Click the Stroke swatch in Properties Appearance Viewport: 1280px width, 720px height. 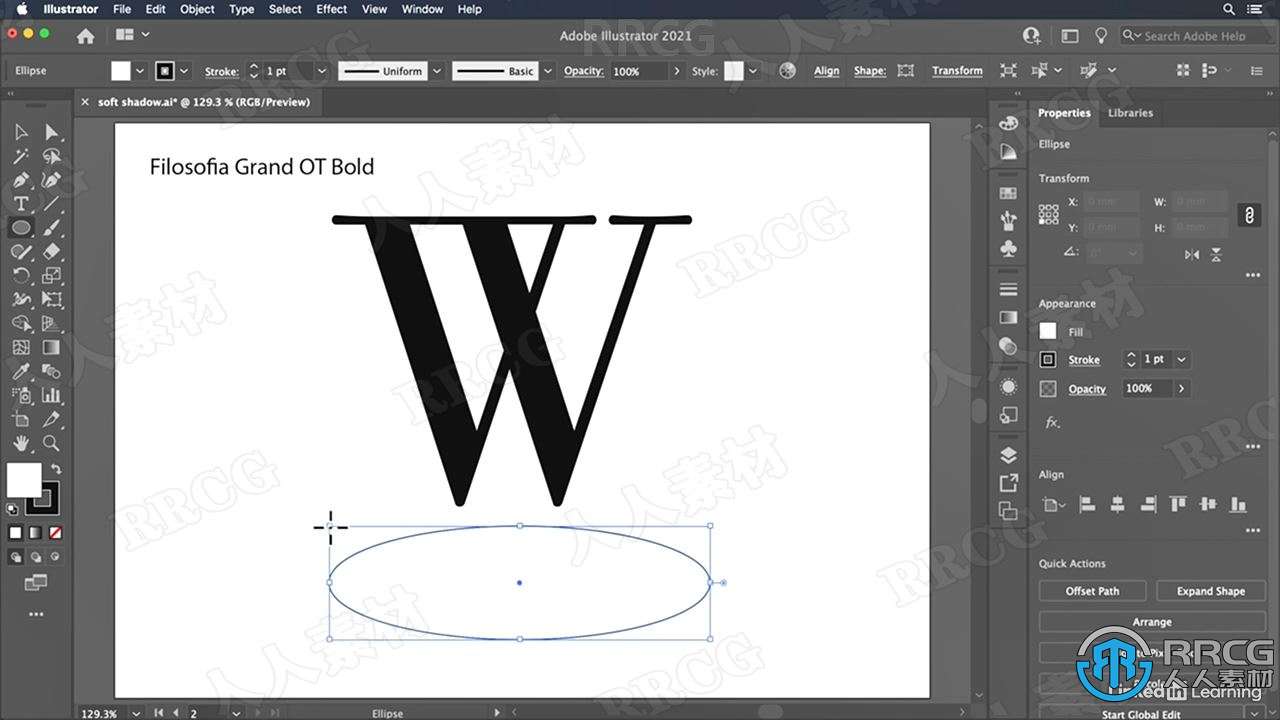click(1048, 360)
